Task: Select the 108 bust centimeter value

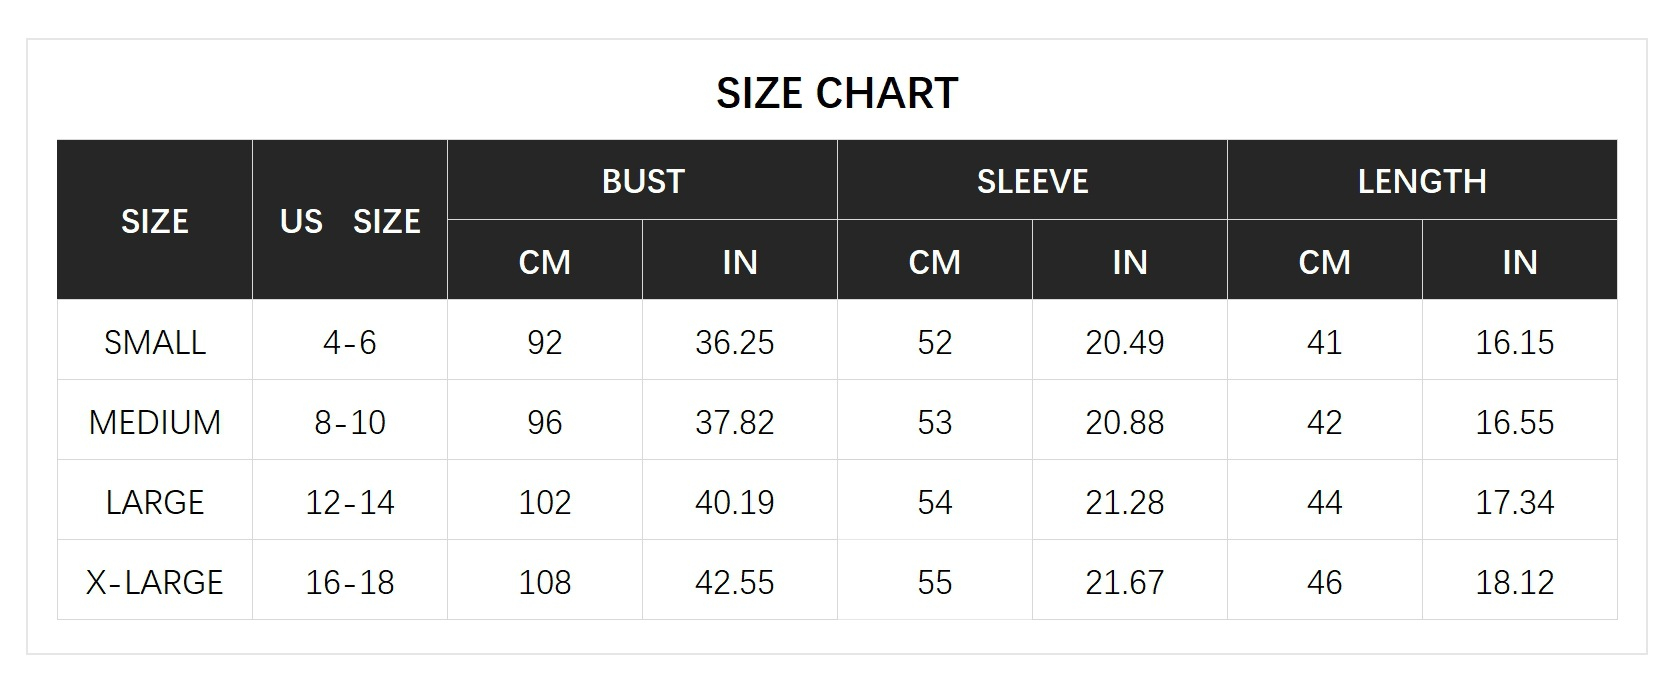Action: (545, 582)
